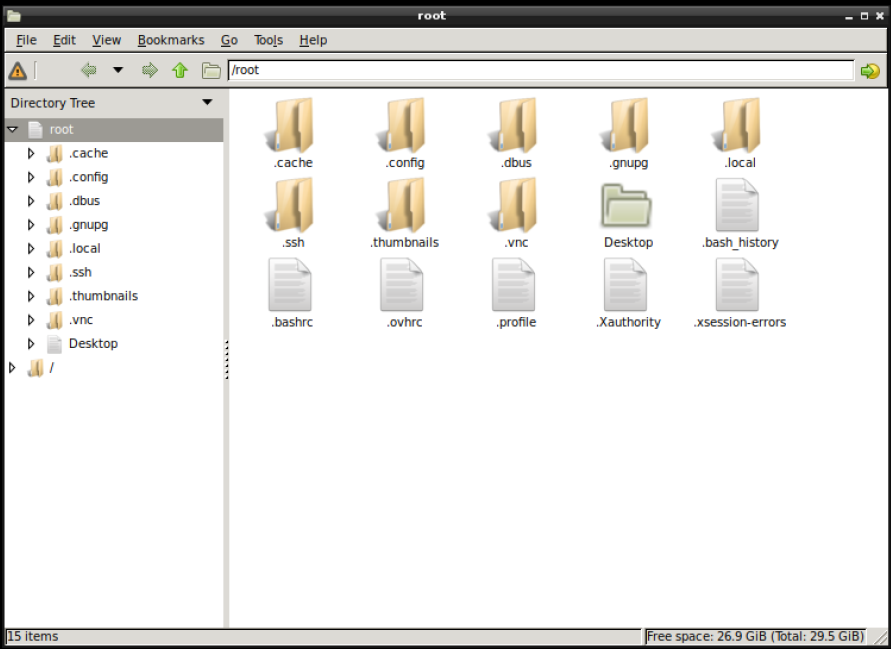Screen dimensions: 891x649
Task: Click the window resize grip corner
Action: [880, 638]
